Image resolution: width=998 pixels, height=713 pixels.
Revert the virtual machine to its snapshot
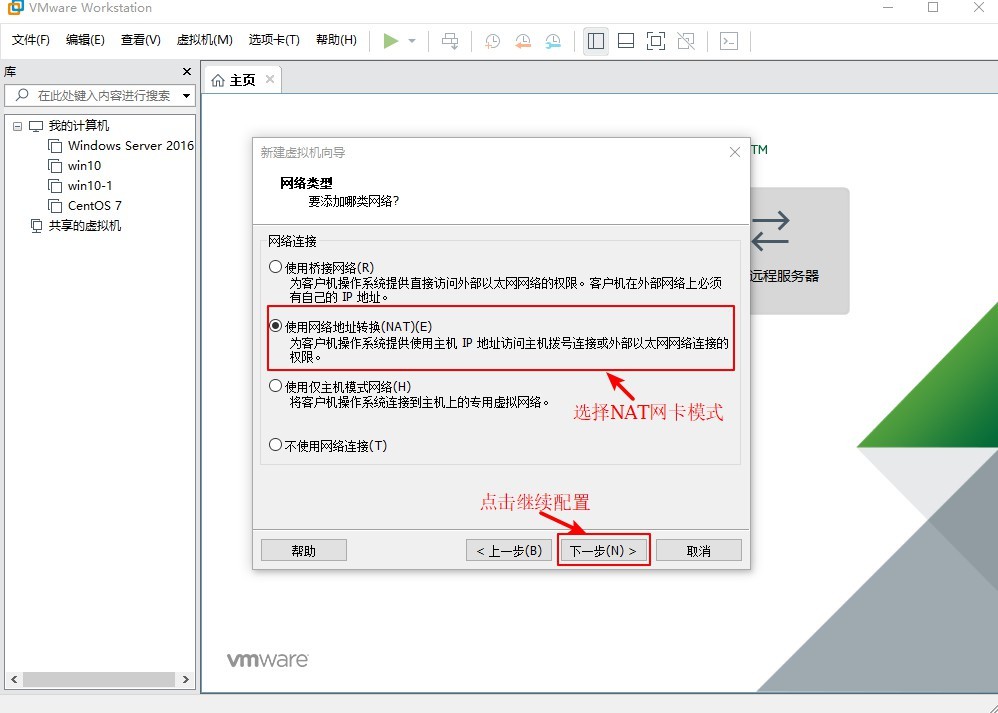tap(521, 41)
